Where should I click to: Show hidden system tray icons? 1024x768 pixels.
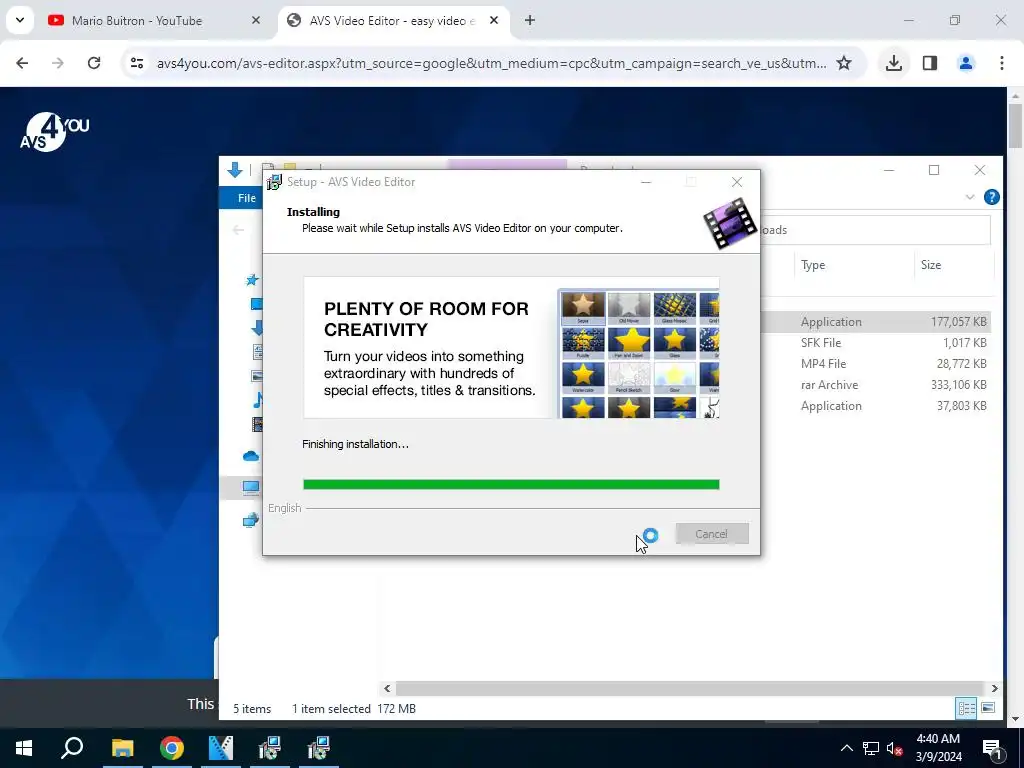pos(846,748)
